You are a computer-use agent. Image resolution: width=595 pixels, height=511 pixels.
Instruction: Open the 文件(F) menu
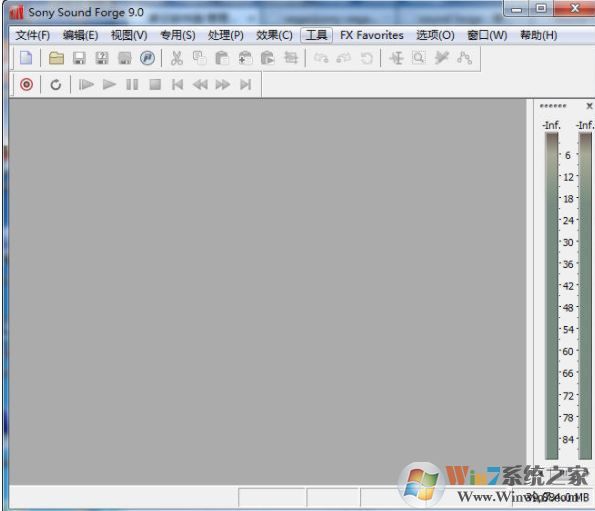point(33,35)
